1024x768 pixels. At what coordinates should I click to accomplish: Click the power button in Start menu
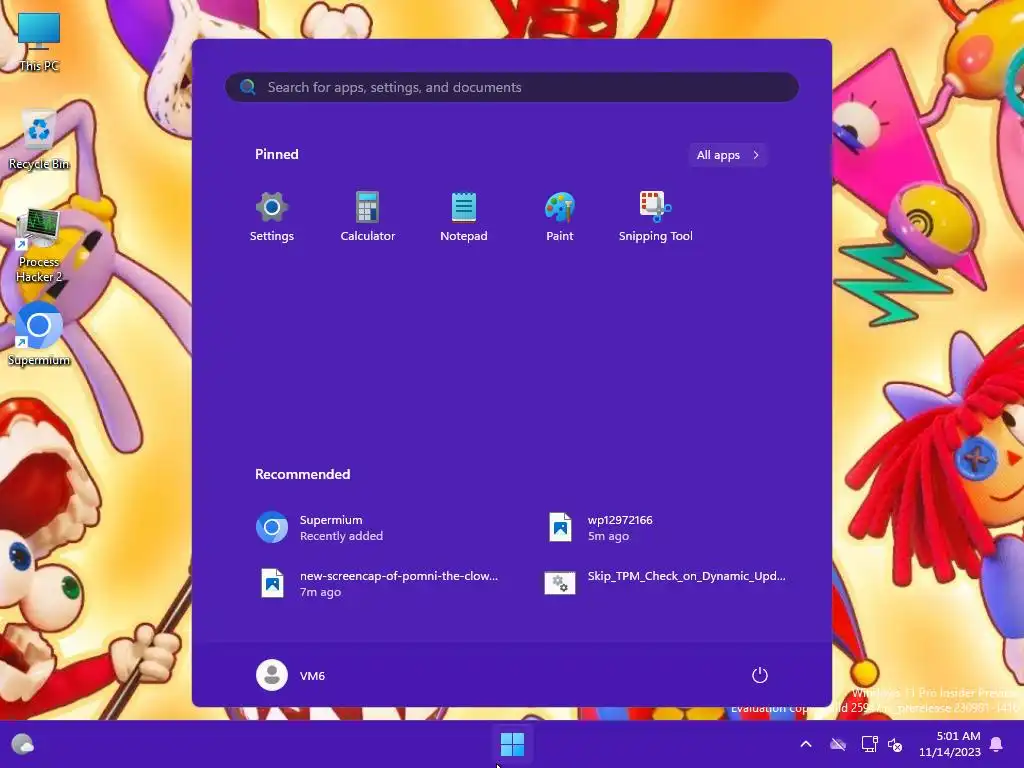pyautogui.click(x=760, y=675)
